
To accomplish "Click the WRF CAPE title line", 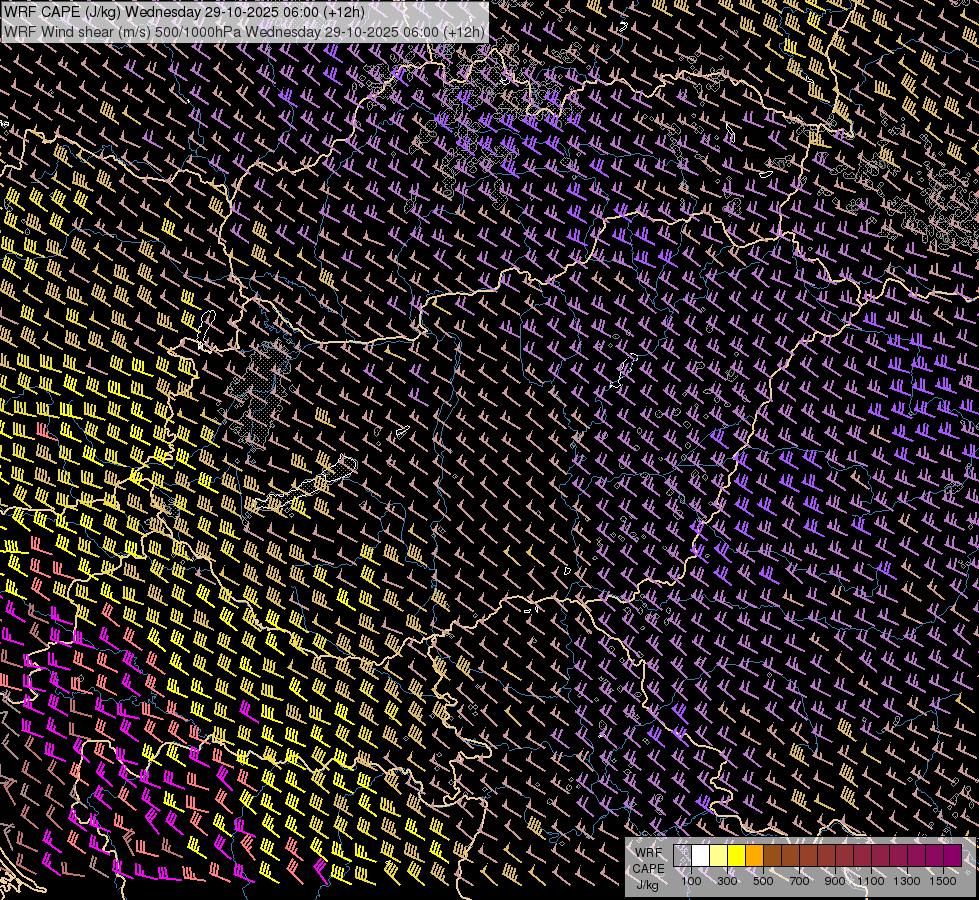I will click(x=184, y=12).
